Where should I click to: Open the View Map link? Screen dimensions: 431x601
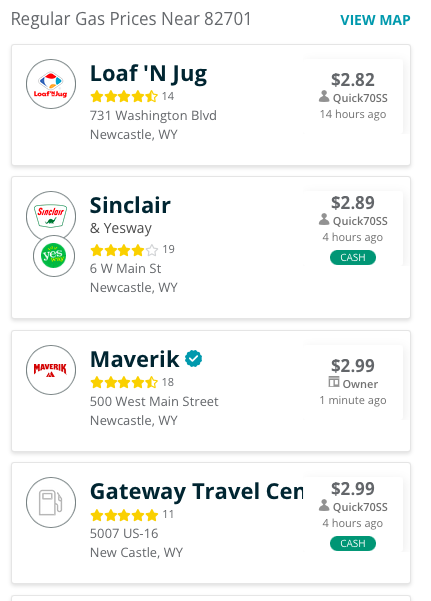click(375, 20)
